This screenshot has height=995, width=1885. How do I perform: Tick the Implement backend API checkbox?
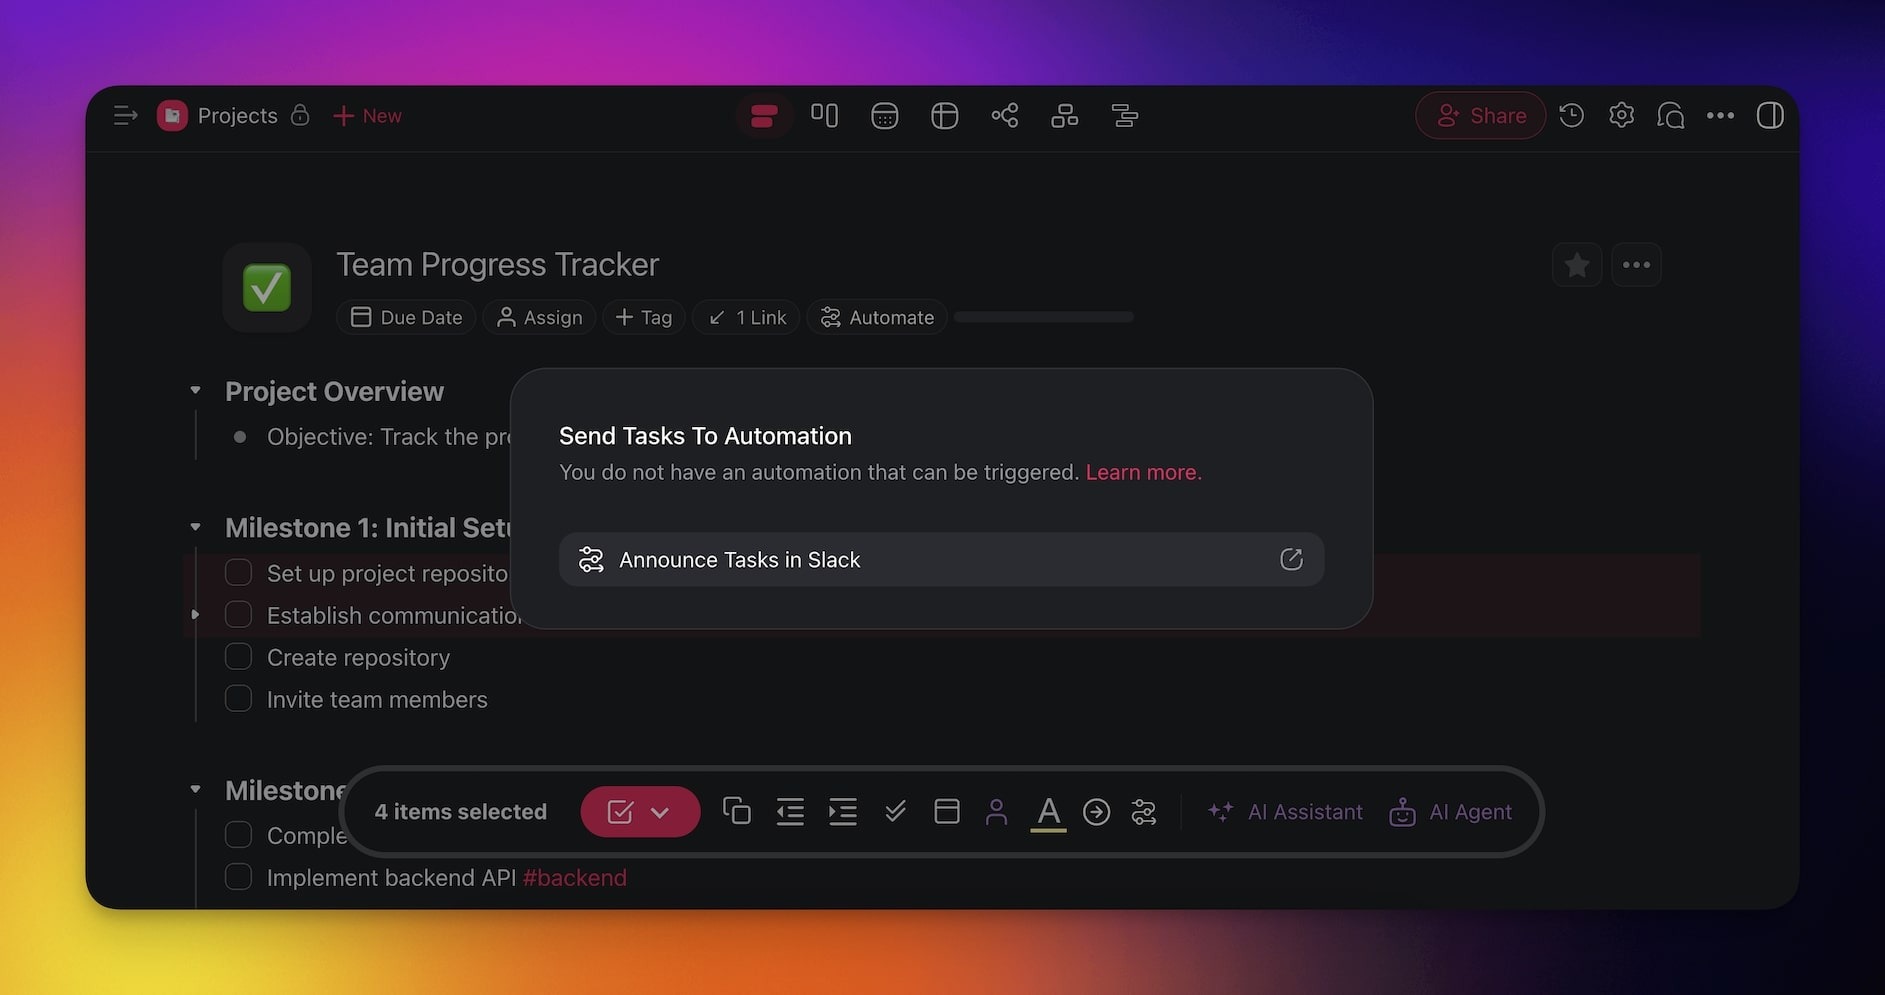click(238, 877)
